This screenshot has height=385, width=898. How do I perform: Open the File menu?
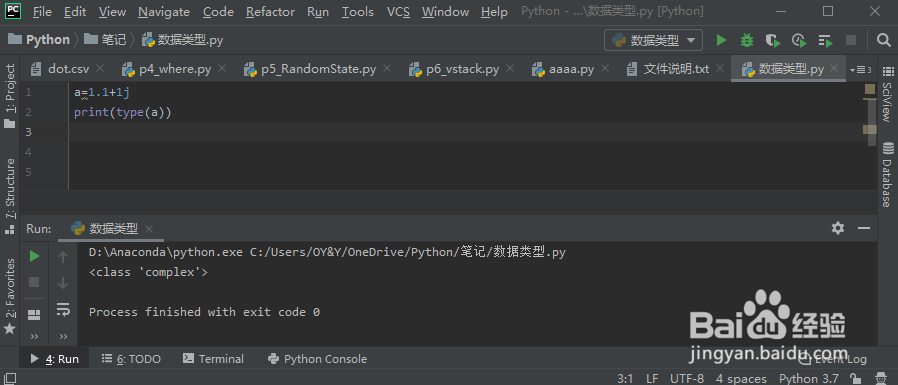click(x=42, y=11)
